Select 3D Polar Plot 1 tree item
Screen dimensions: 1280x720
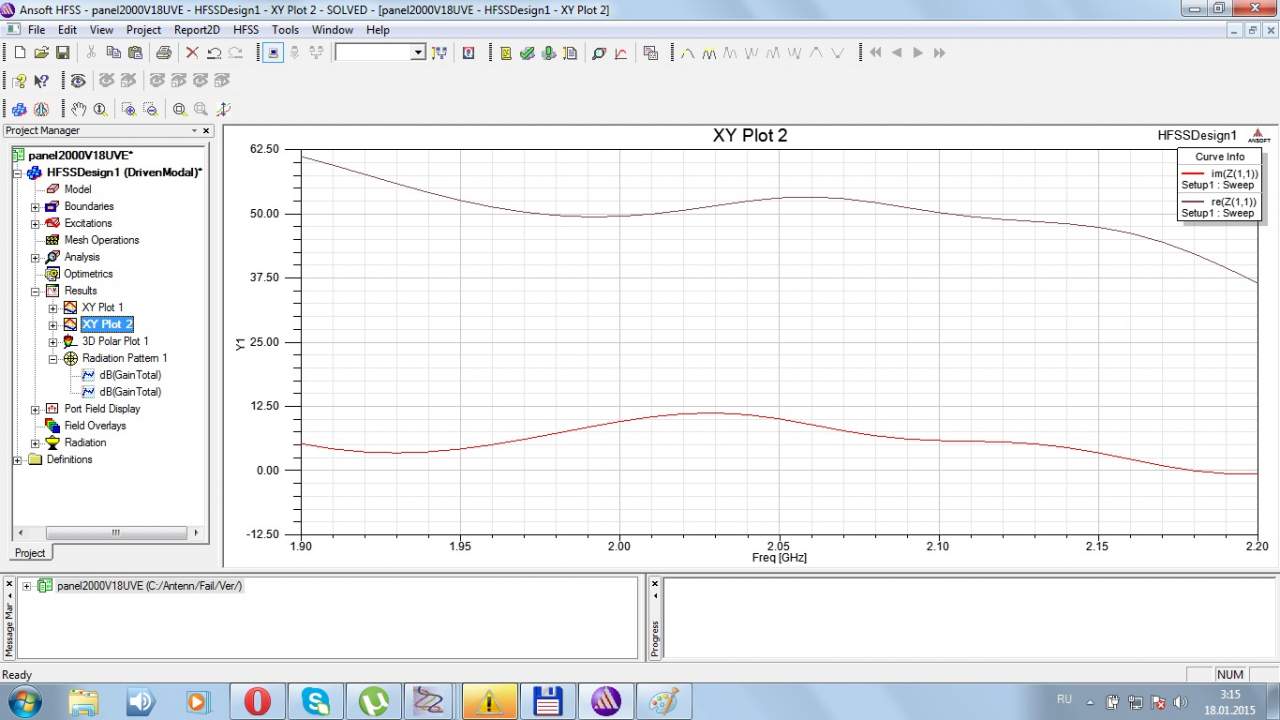tap(115, 341)
